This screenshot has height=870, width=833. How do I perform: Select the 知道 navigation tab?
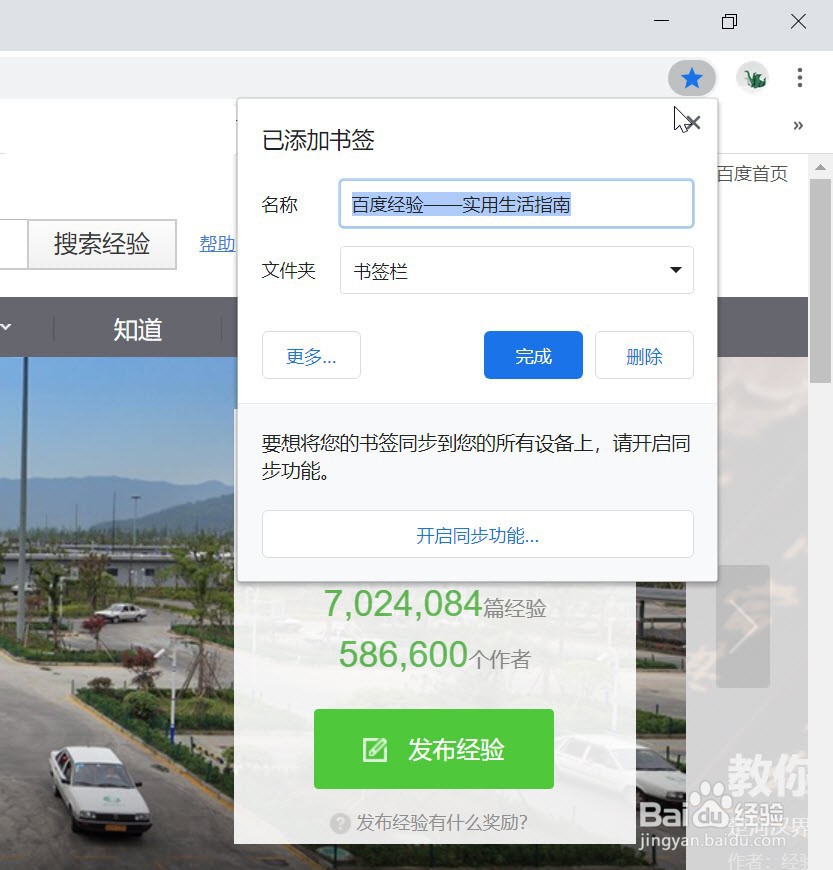click(x=138, y=330)
